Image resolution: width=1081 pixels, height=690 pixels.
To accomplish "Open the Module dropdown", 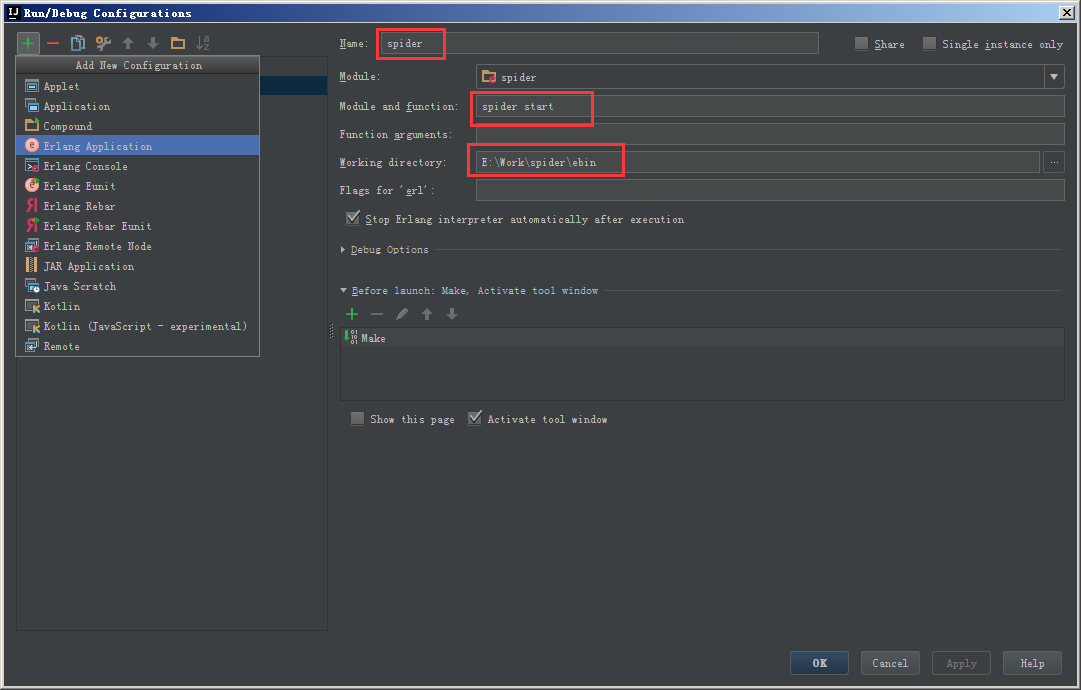I will pyautogui.click(x=1054, y=76).
